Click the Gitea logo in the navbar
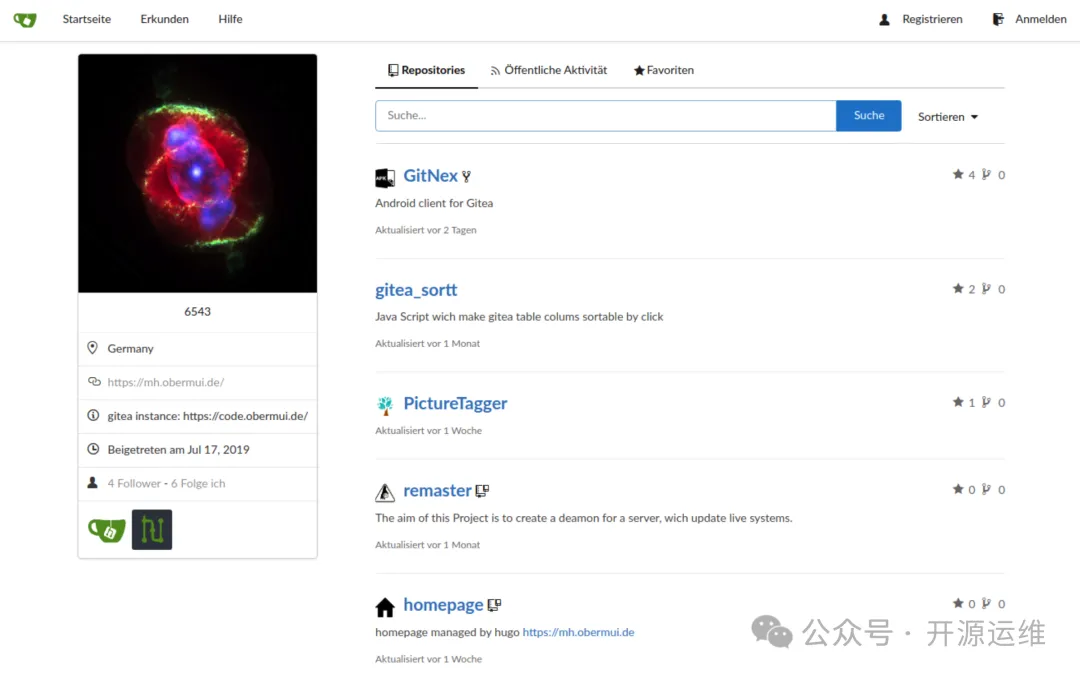The width and height of the screenshot is (1080, 676). (25, 19)
